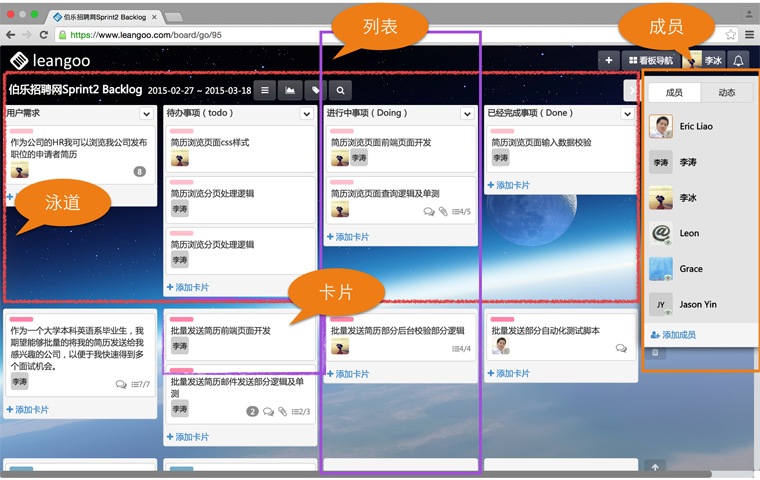This screenshot has width=760, height=480.
Task: Click the plus button in top navigation
Action: (608, 61)
